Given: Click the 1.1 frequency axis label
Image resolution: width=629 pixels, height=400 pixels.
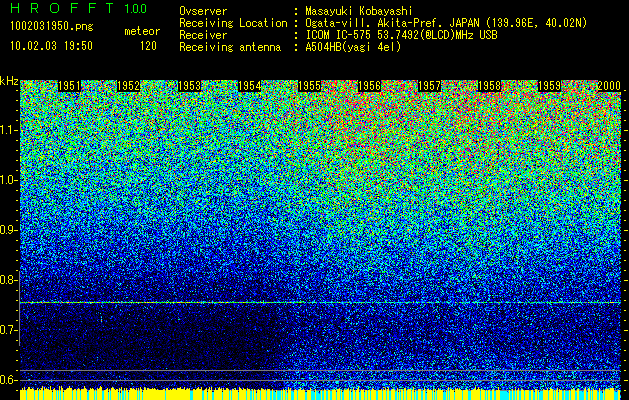Looking at the screenshot, I should [8, 130].
